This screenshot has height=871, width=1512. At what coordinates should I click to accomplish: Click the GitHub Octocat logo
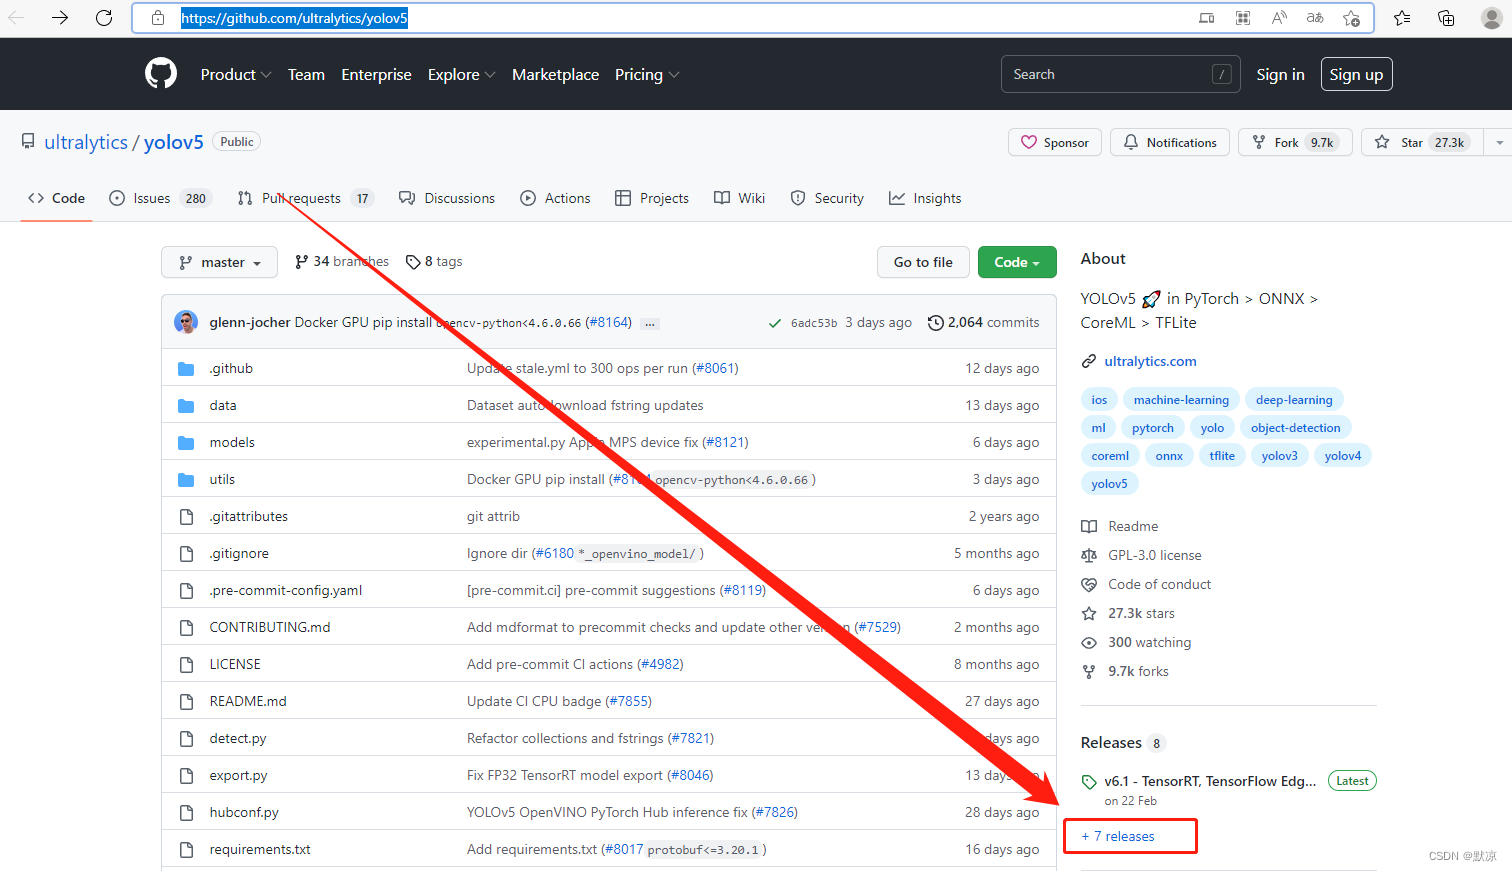(x=161, y=74)
